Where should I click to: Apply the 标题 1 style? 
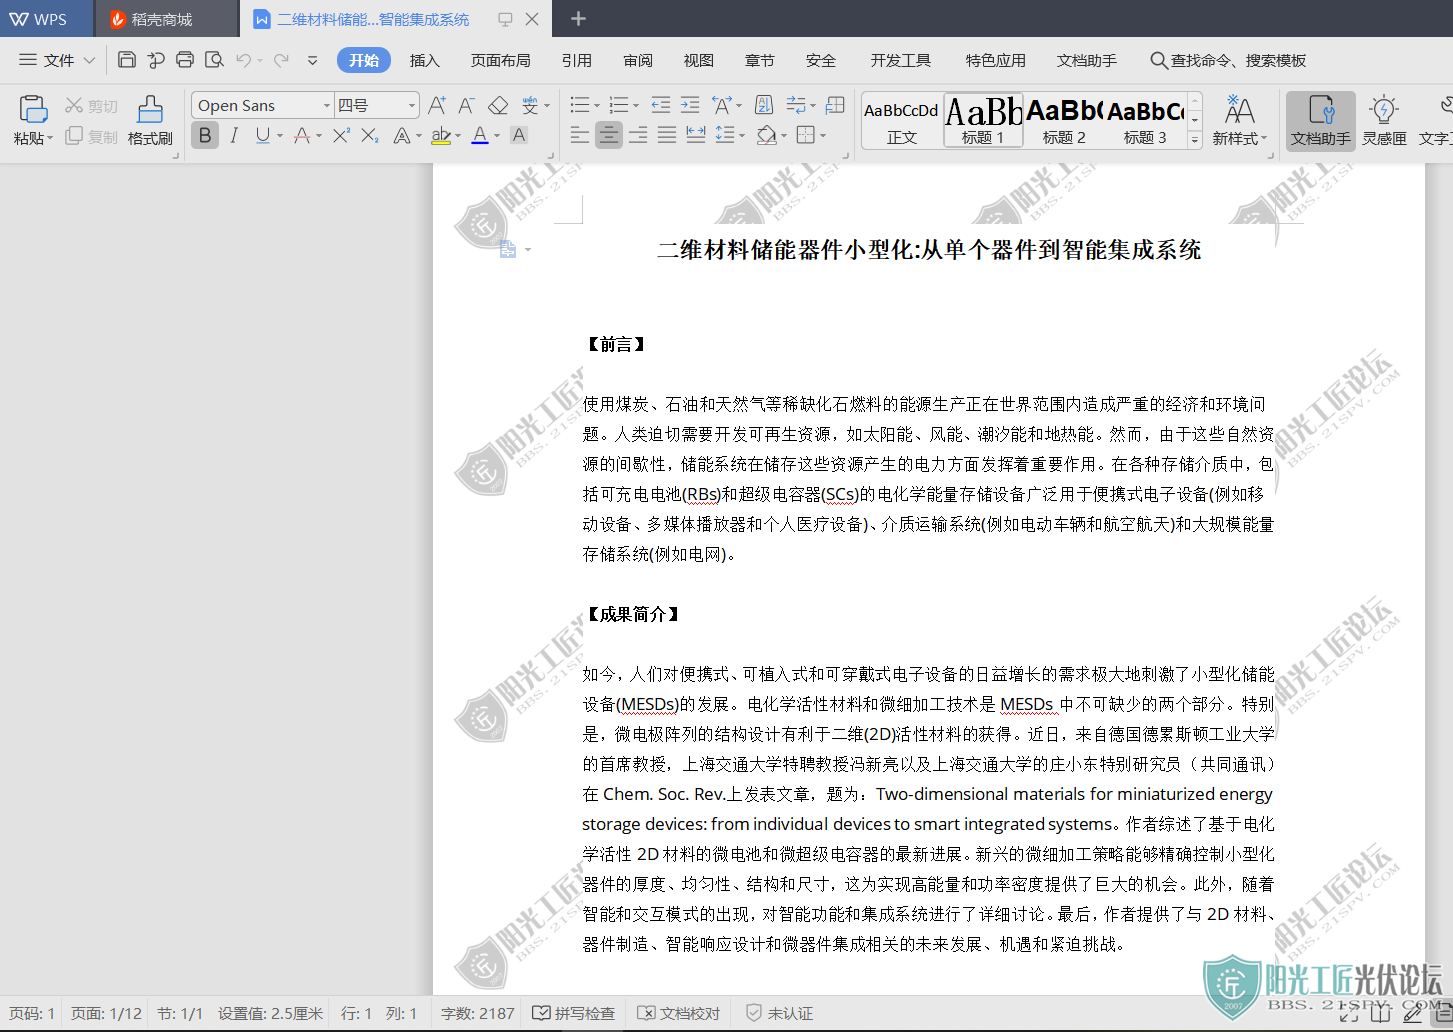984,120
